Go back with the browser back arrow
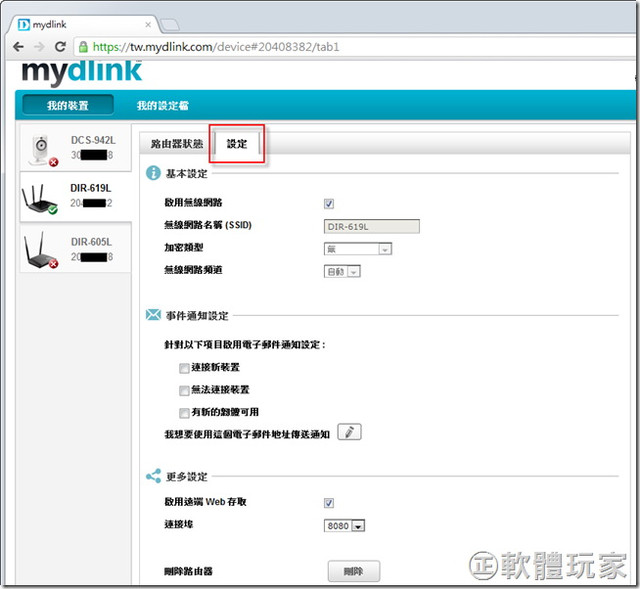 pyautogui.click(x=18, y=47)
